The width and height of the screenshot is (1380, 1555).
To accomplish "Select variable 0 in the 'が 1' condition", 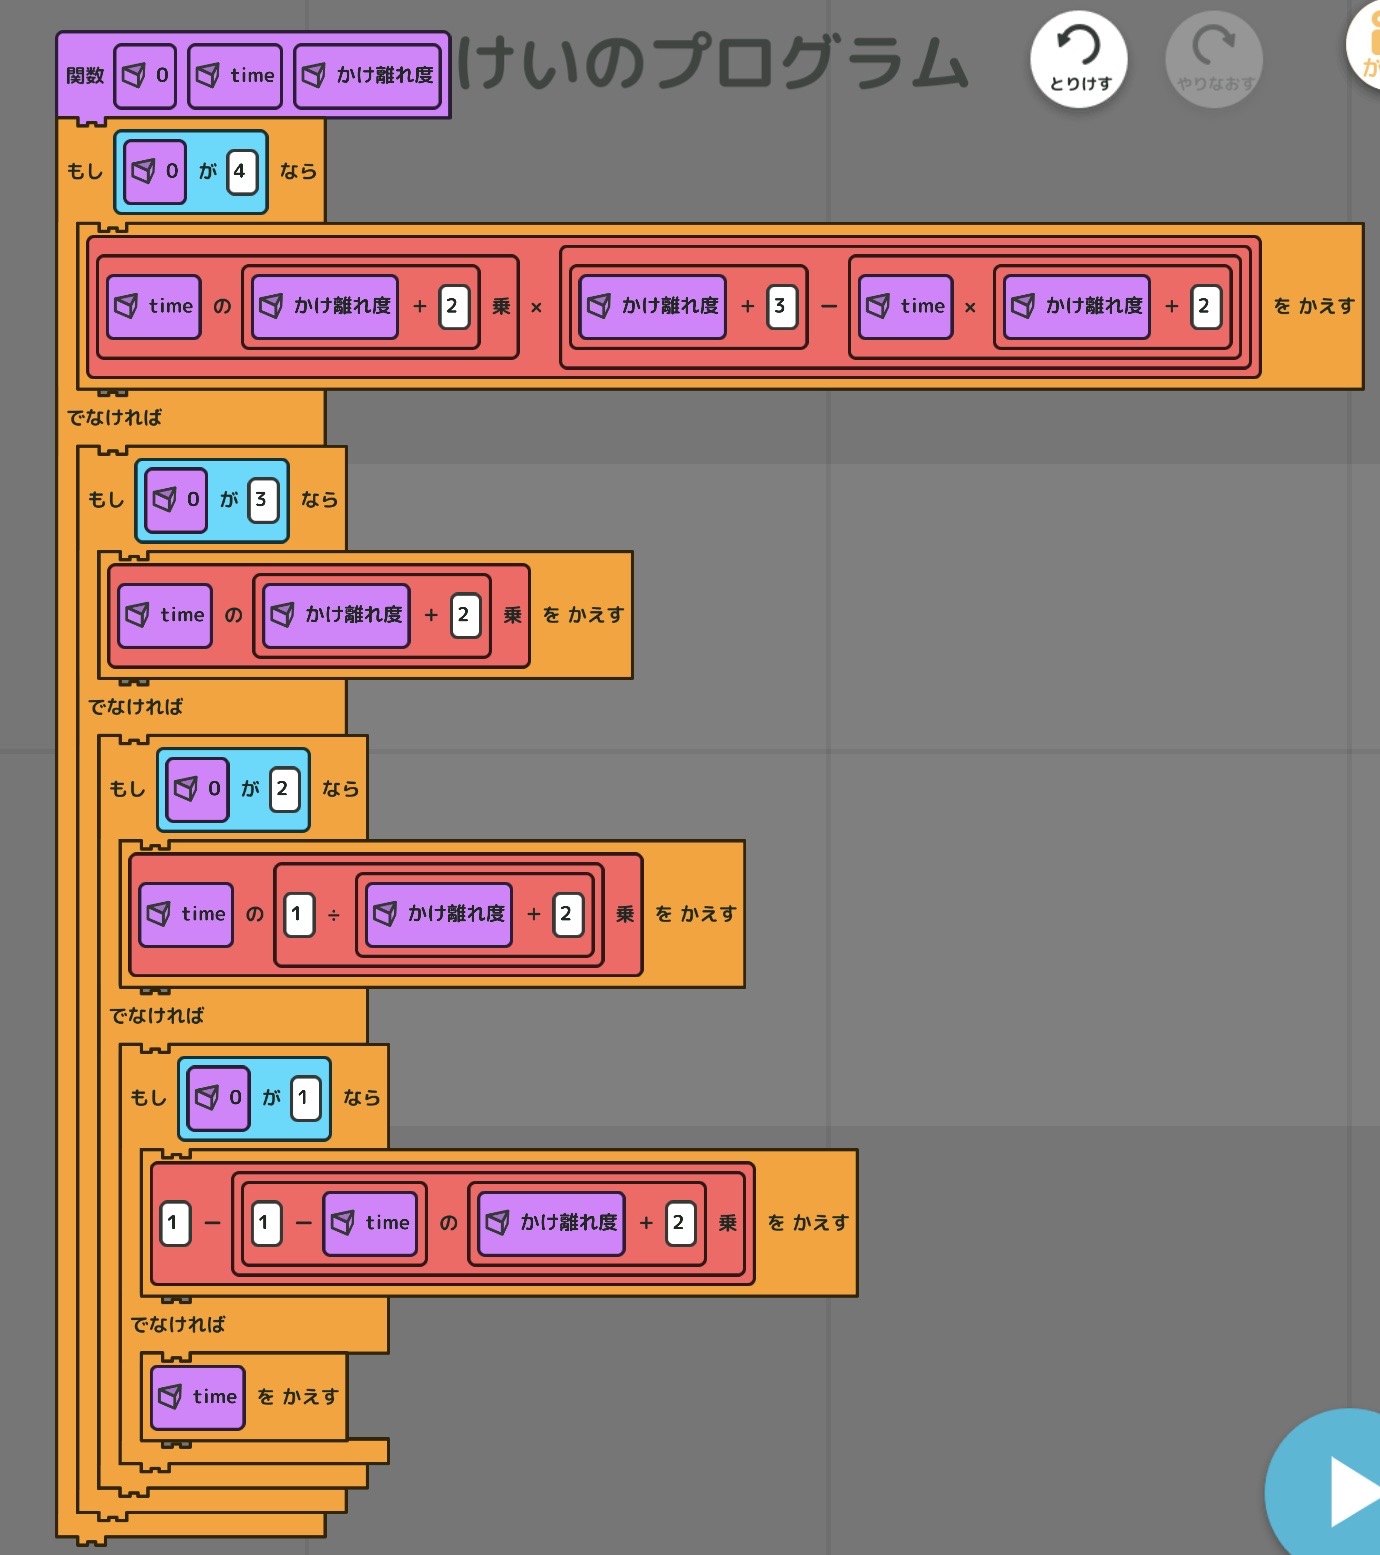I will click(x=218, y=1097).
